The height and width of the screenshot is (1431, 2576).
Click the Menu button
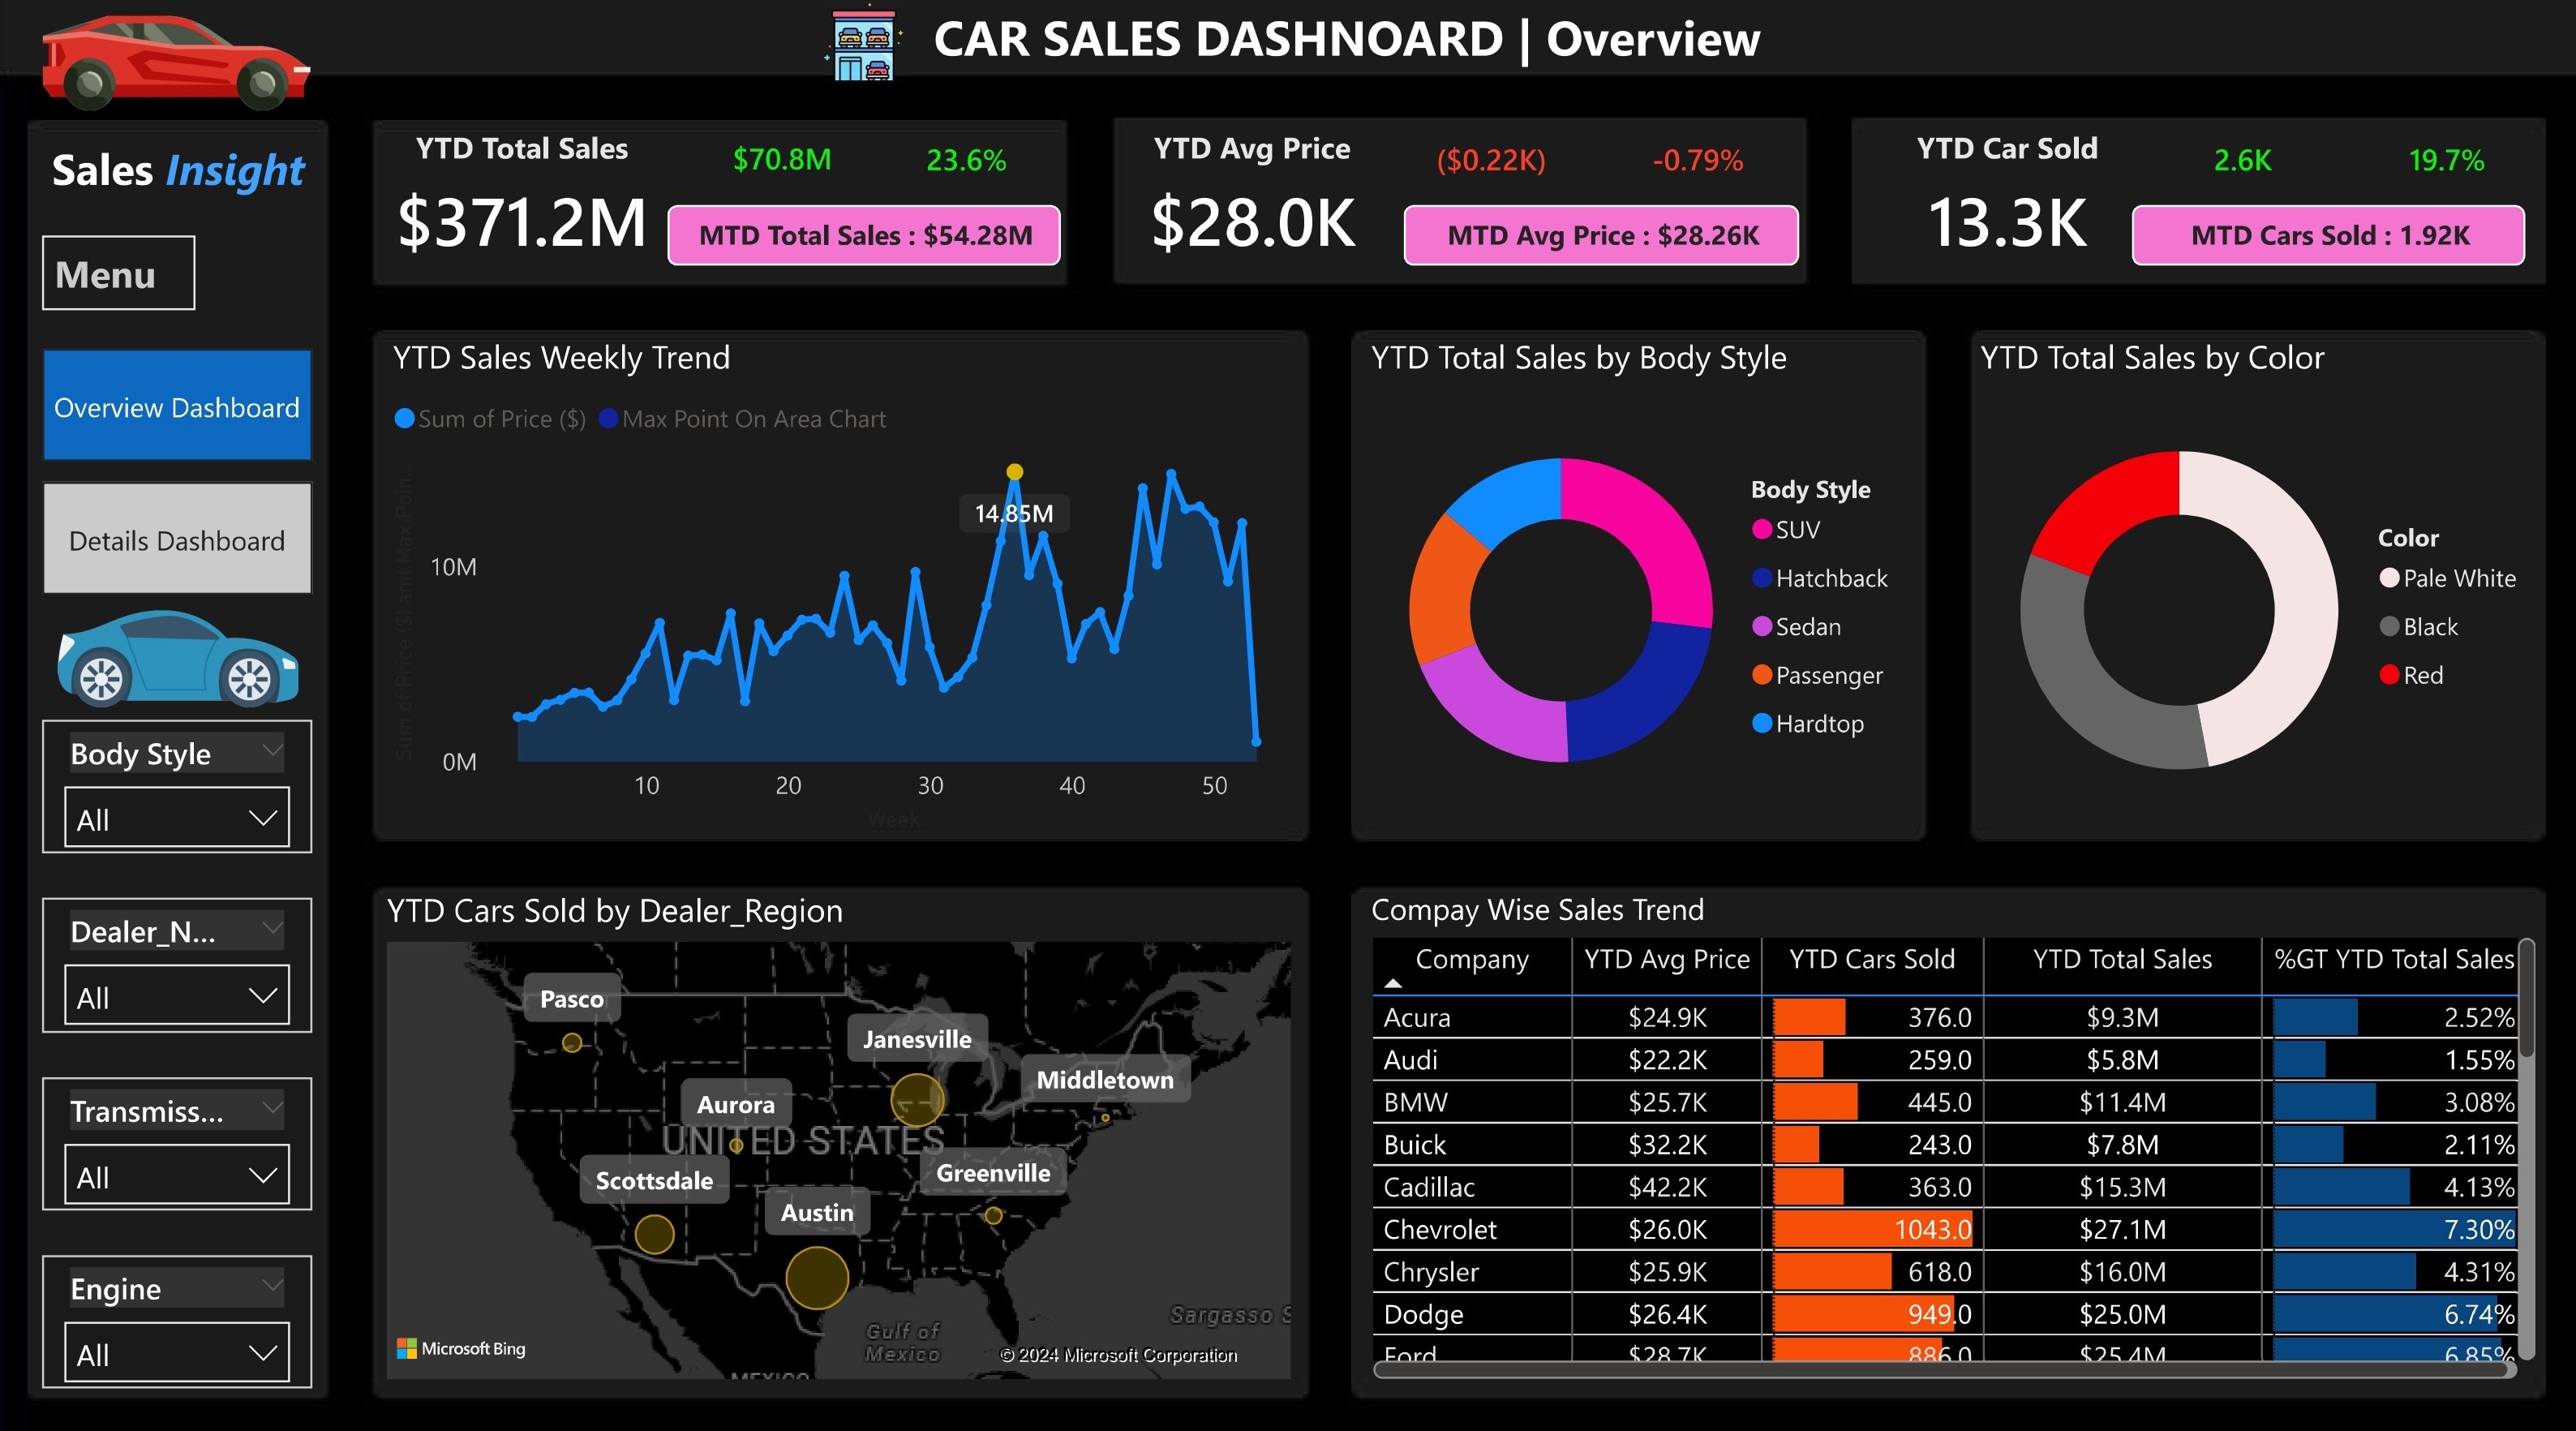[118, 273]
